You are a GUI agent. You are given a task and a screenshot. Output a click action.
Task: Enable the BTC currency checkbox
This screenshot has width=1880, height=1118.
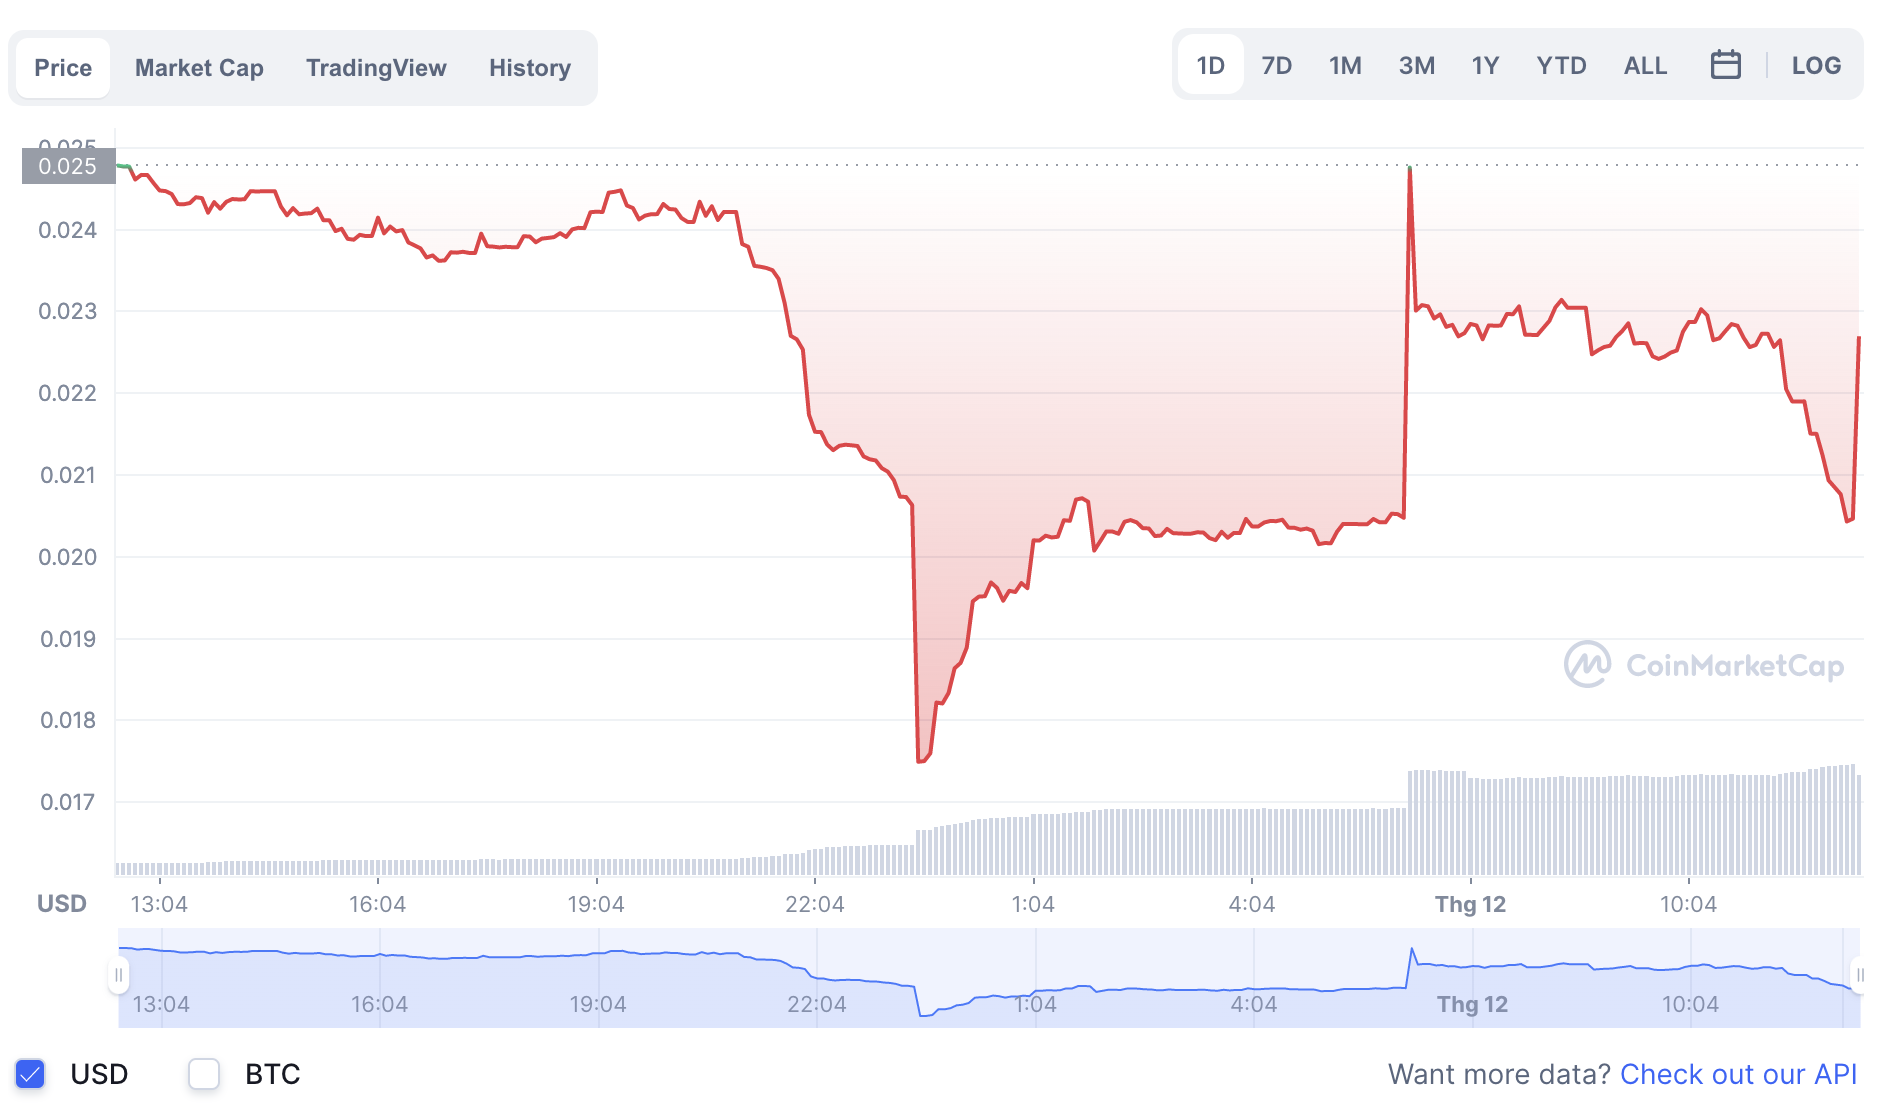204,1074
